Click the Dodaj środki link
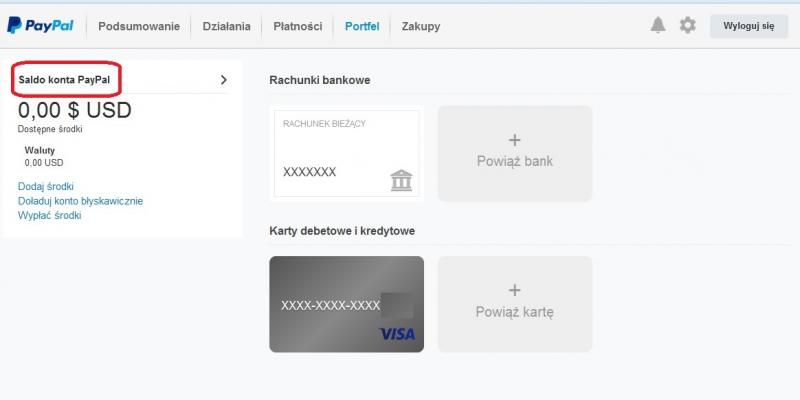Screen dimensions: 800x400 tap(46, 187)
